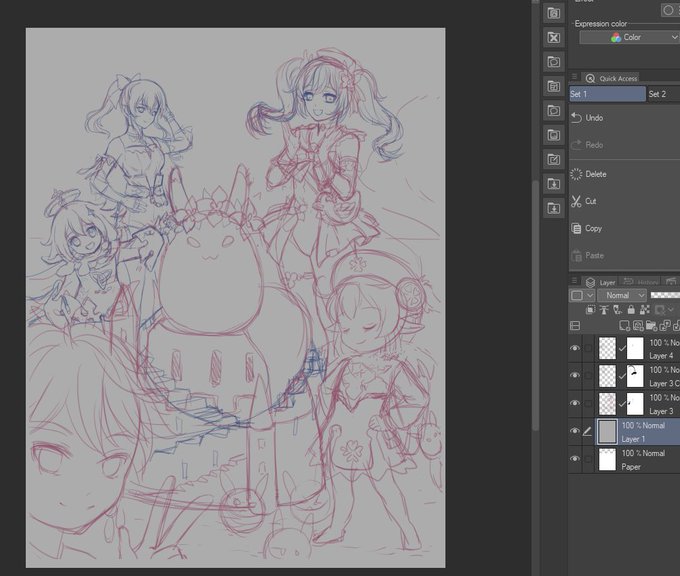Select the gray Layer 1 thumbnail
Screen dimensions: 680x576
(x=607, y=431)
